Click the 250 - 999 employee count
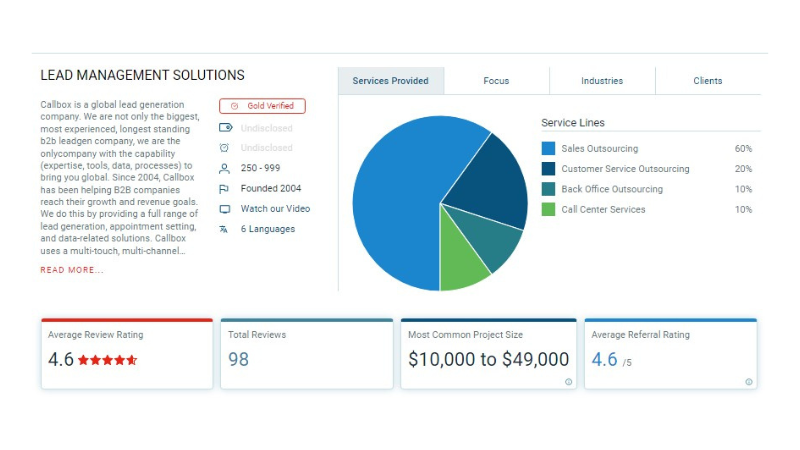 (260, 168)
